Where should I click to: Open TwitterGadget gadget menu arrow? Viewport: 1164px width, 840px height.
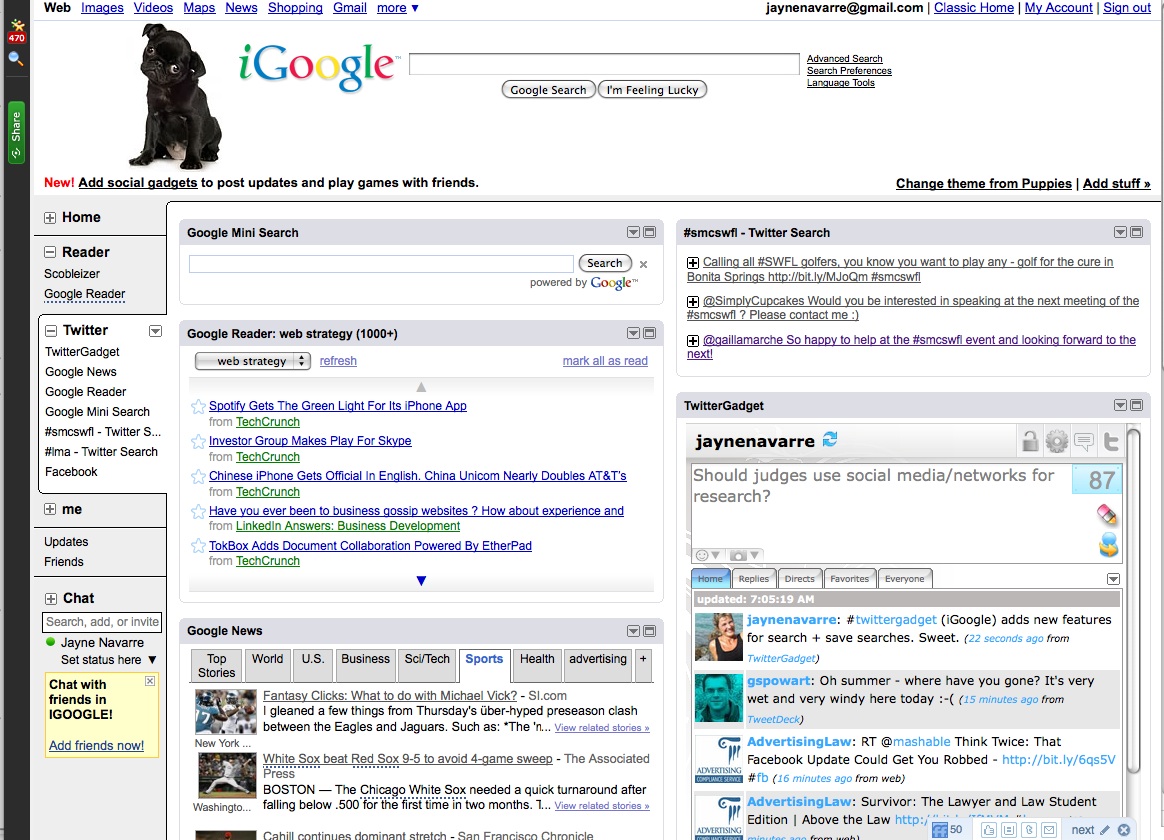(1120, 405)
